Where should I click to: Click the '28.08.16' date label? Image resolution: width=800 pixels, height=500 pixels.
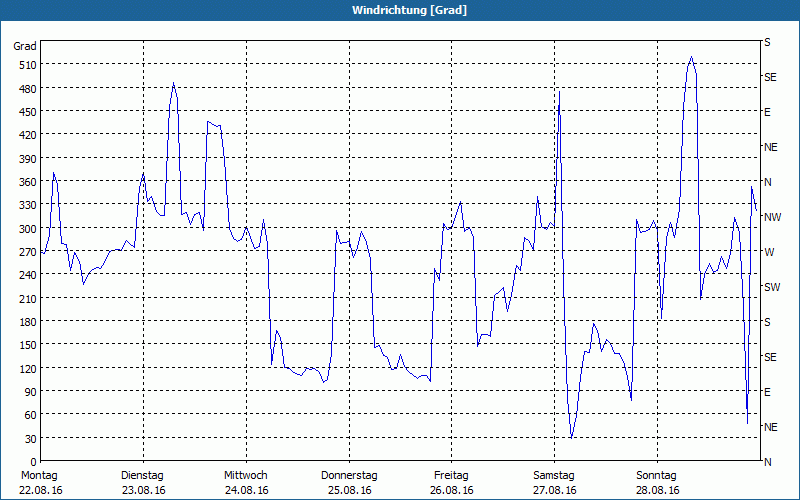coord(658,490)
